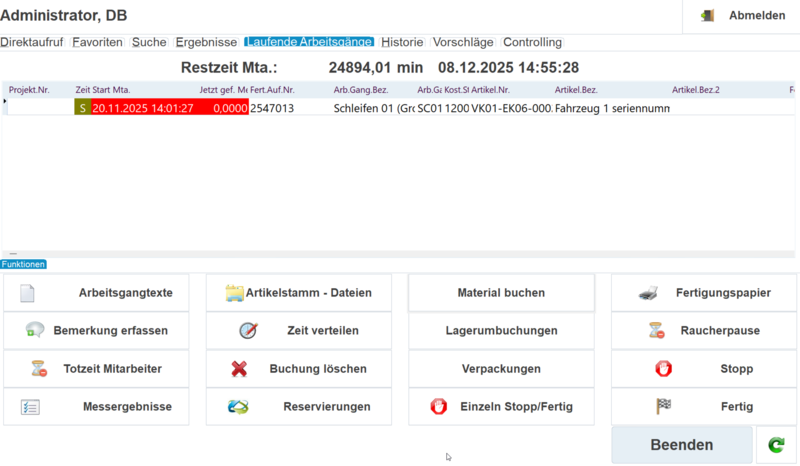
Task: Open the Favoriten tab
Action: point(97,42)
